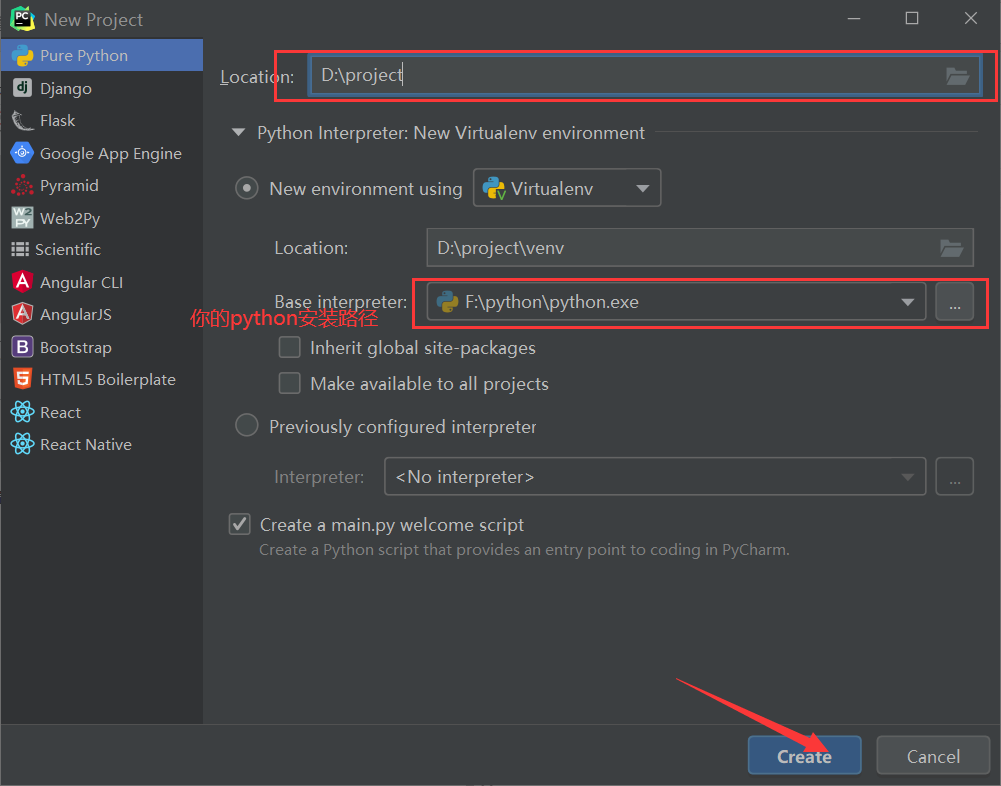Browse folder icon in venv Location field

[951, 248]
